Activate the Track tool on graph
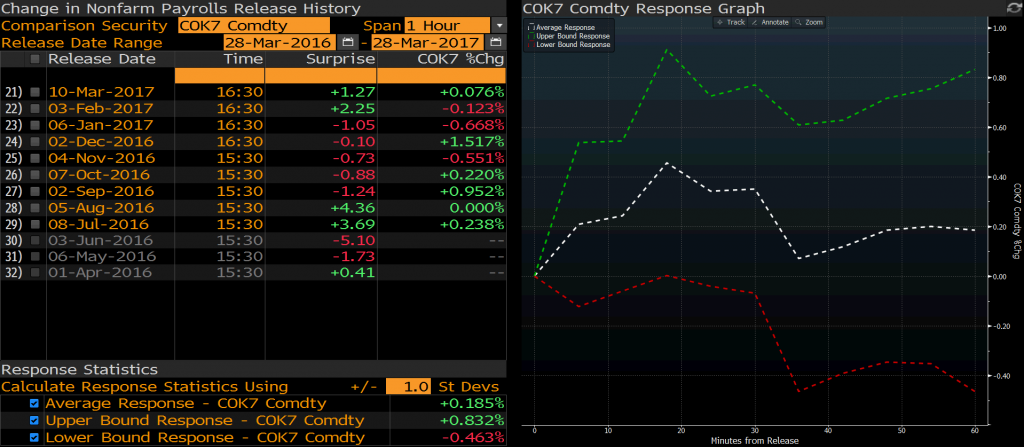Screen dimensions: 1024x447 (730, 22)
